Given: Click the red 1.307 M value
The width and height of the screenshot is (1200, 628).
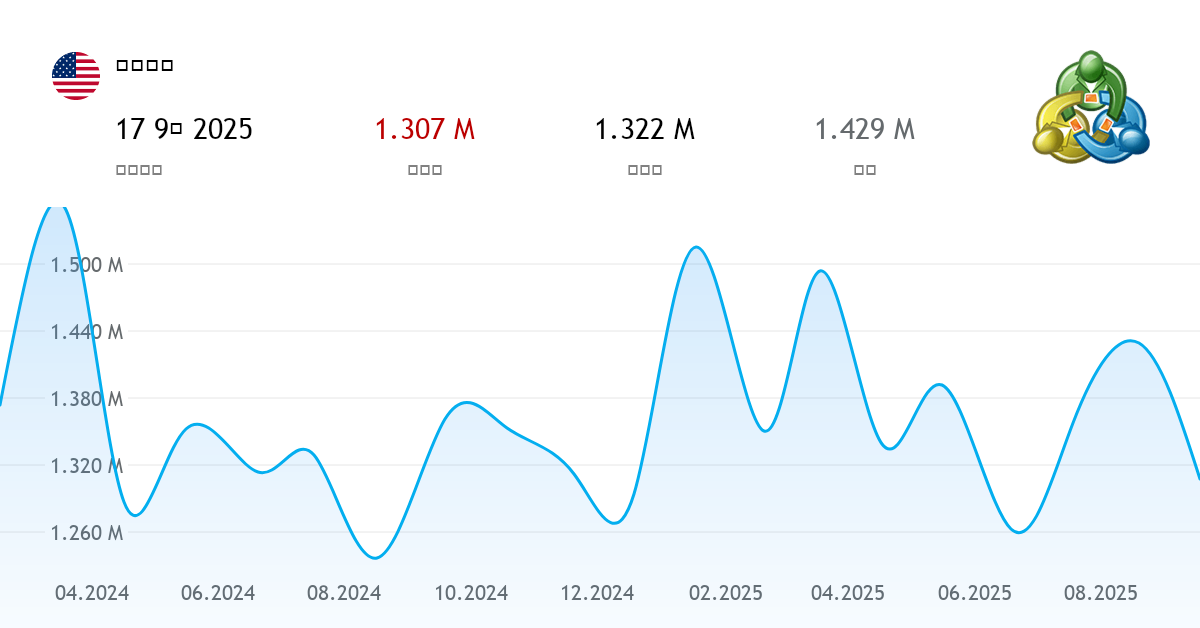Looking at the screenshot, I should click(x=424, y=129).
